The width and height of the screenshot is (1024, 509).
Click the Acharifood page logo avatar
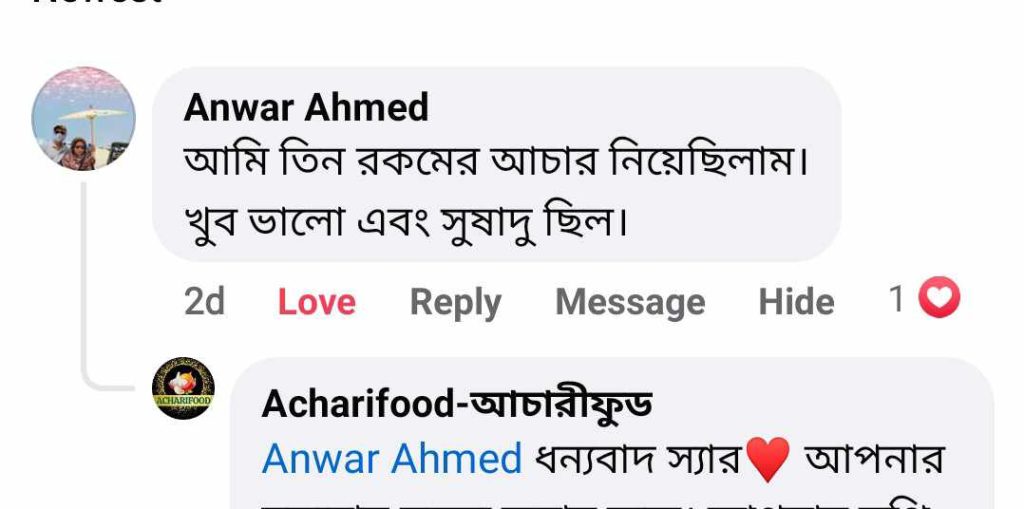(x=184, y=388)
